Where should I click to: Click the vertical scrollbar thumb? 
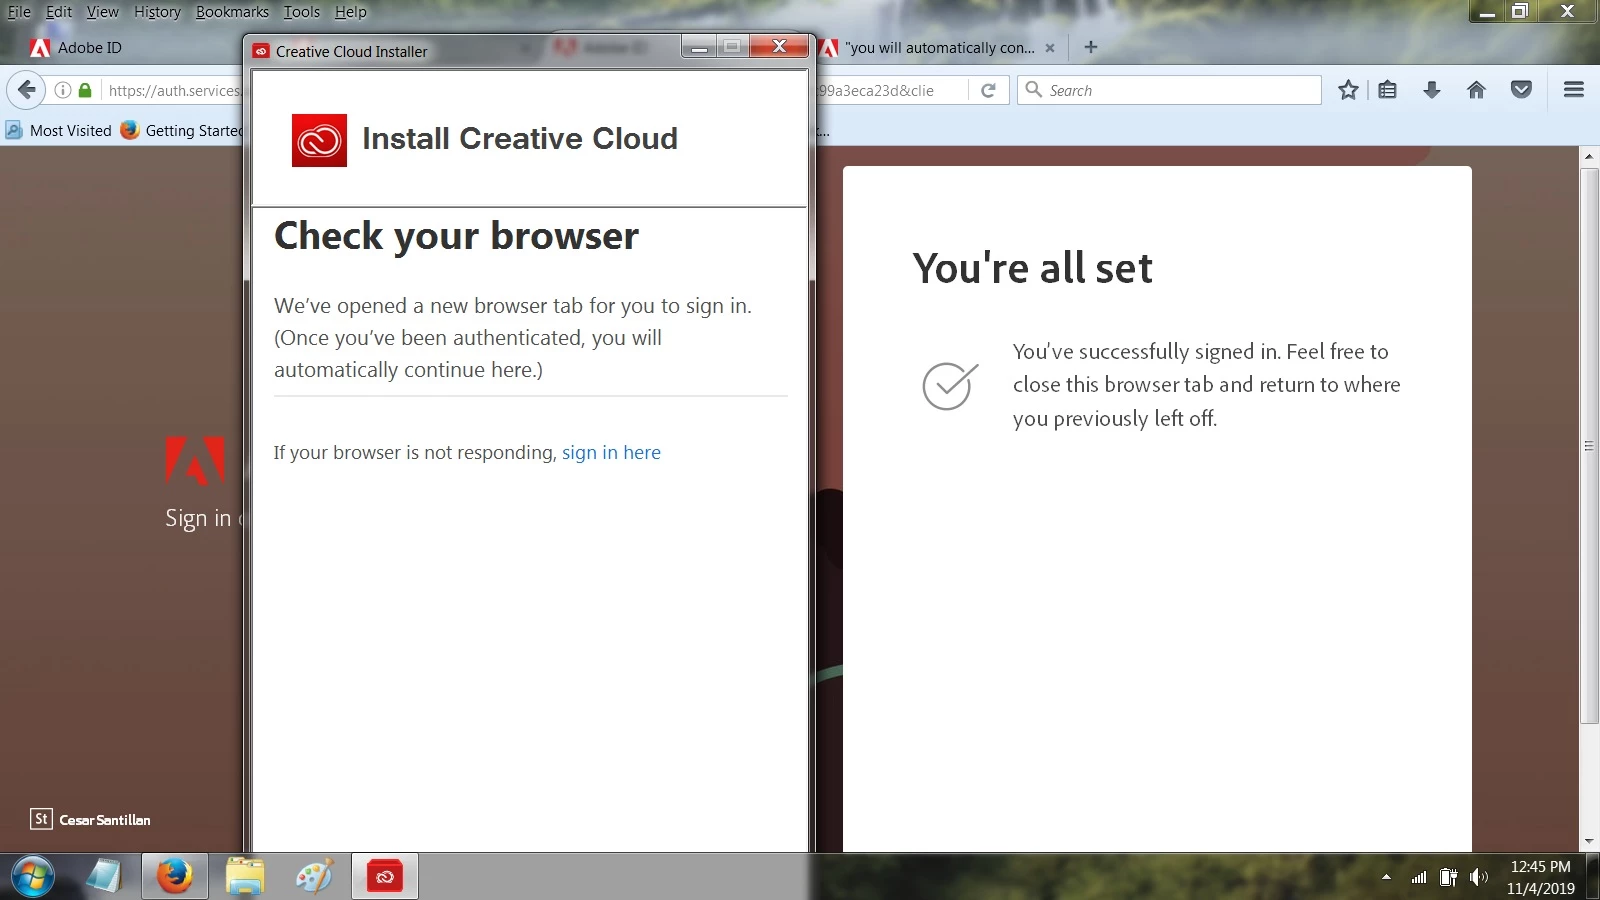[x=1589, y=445]
